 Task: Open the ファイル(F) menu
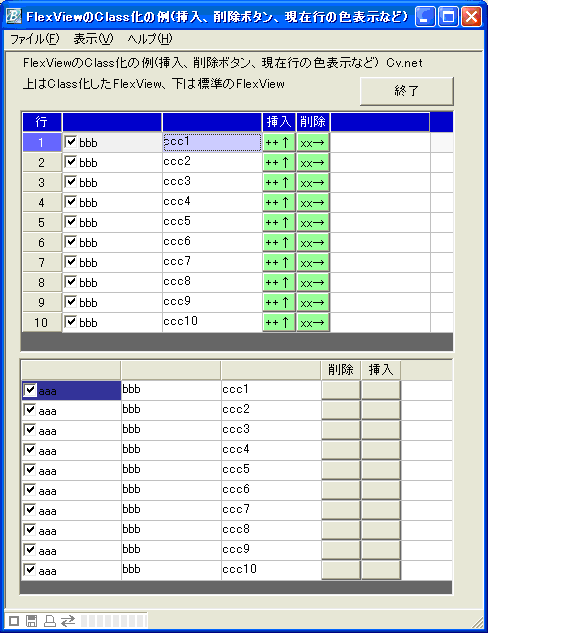point(35,39)
